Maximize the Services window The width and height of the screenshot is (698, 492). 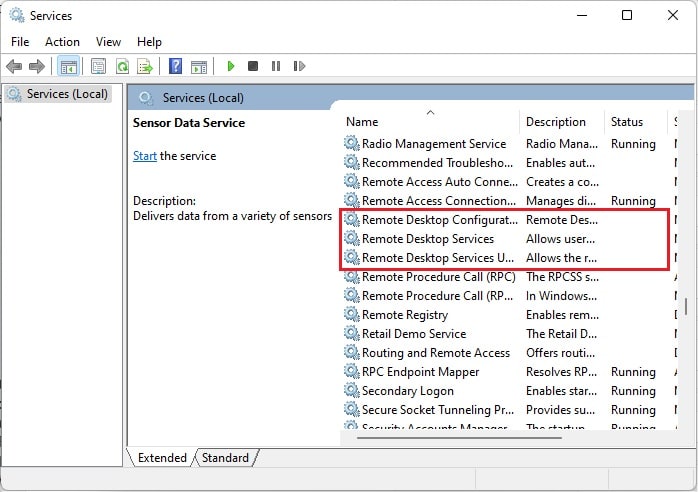coord(627,15)
